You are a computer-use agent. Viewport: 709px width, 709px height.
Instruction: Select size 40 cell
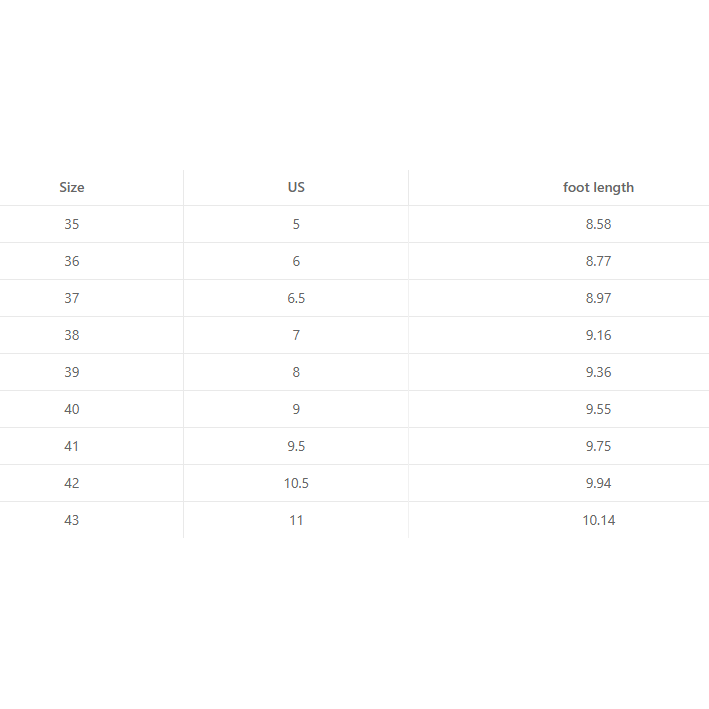coord(72,410)
